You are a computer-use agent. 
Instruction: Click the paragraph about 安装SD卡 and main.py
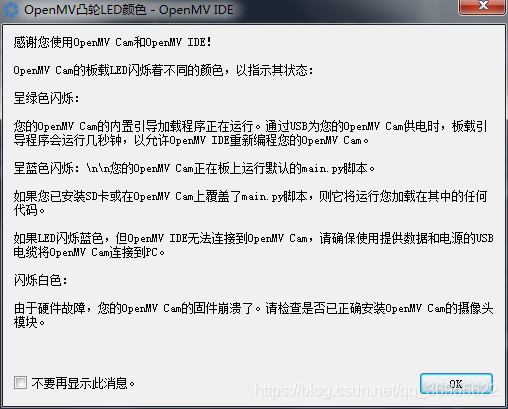pyautogui.click(x=251, y=203)
